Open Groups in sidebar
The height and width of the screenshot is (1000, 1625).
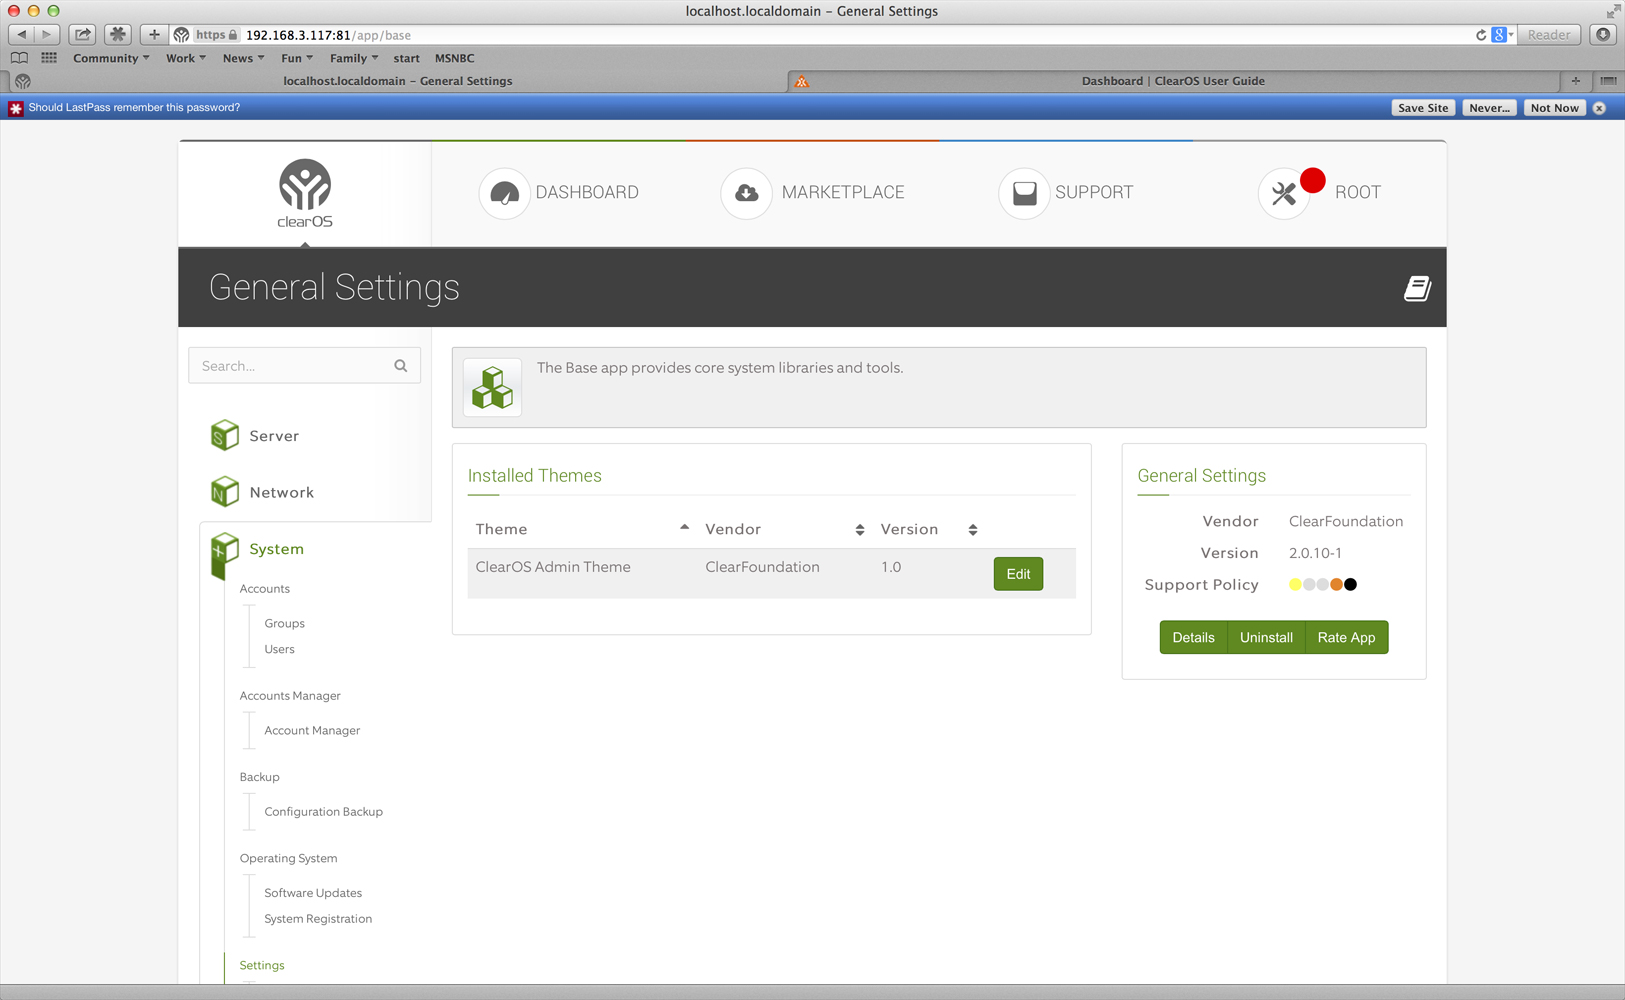pyautogui.click(x=284, y=623)
